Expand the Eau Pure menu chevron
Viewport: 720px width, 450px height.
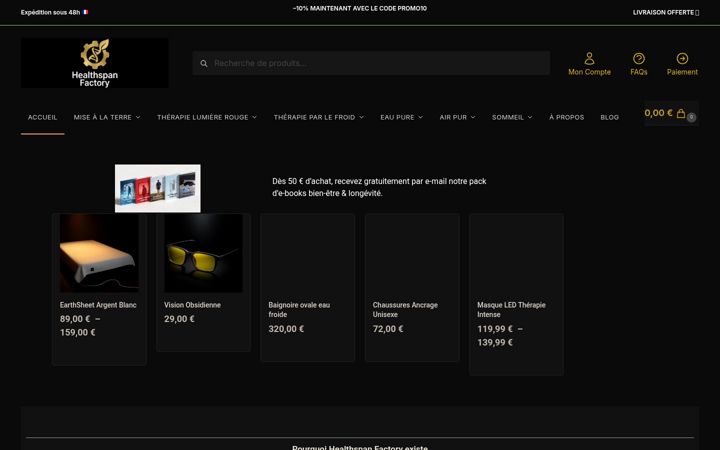point(420,118)
